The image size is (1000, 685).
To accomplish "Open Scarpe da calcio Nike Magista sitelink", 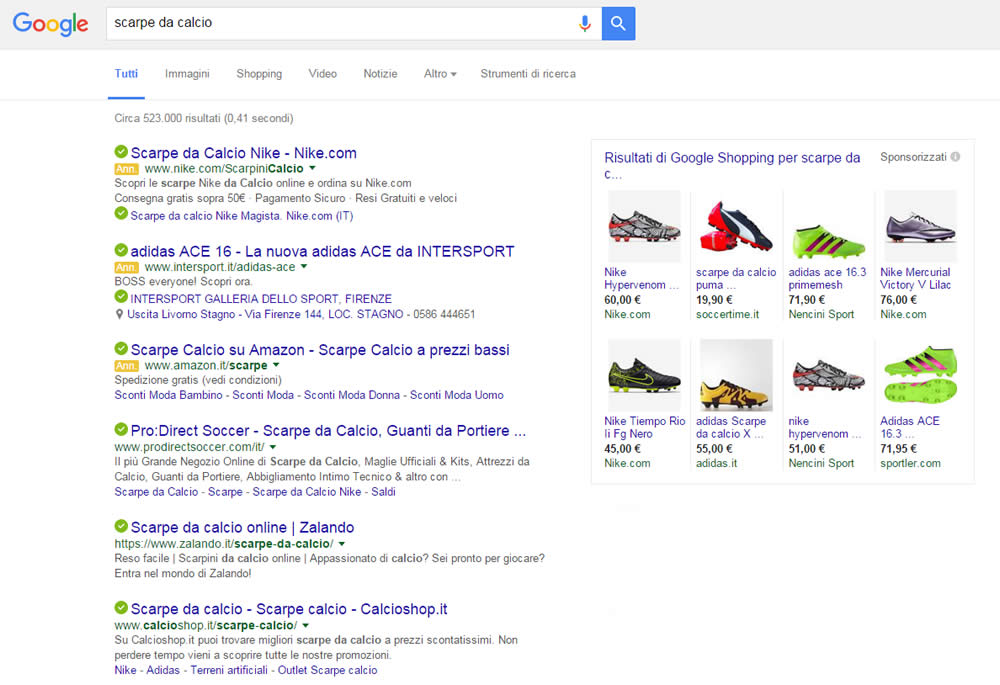I will [242, 216].
